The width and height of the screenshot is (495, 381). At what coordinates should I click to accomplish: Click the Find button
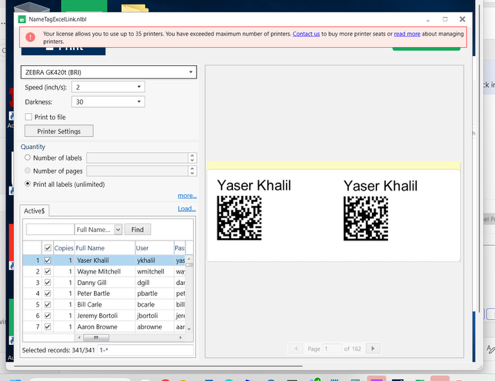[x=137, y=229]
